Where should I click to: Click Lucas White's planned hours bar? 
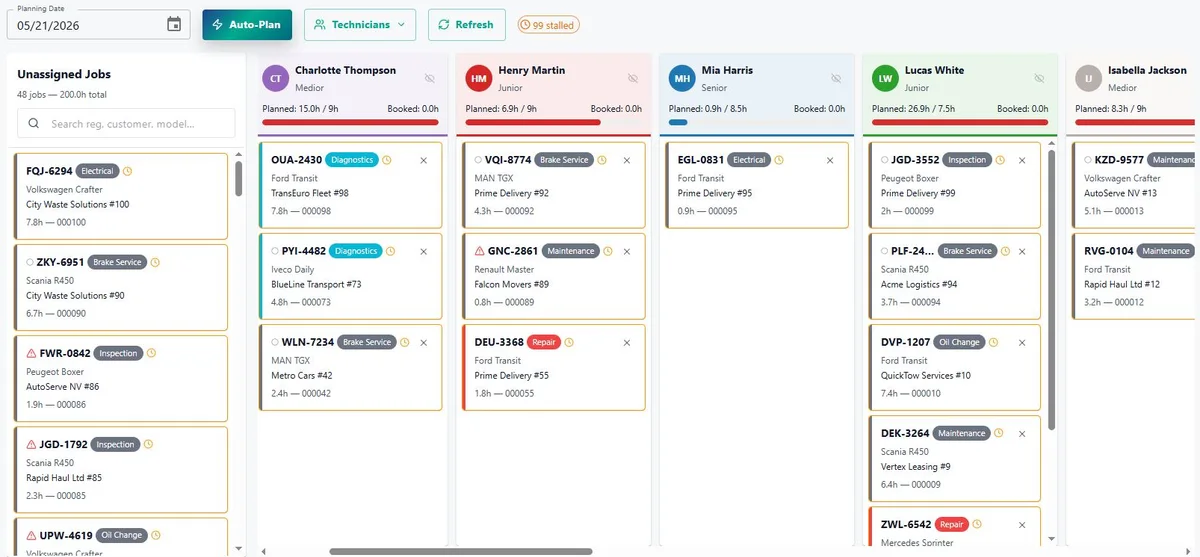click(x=959, y=122)
